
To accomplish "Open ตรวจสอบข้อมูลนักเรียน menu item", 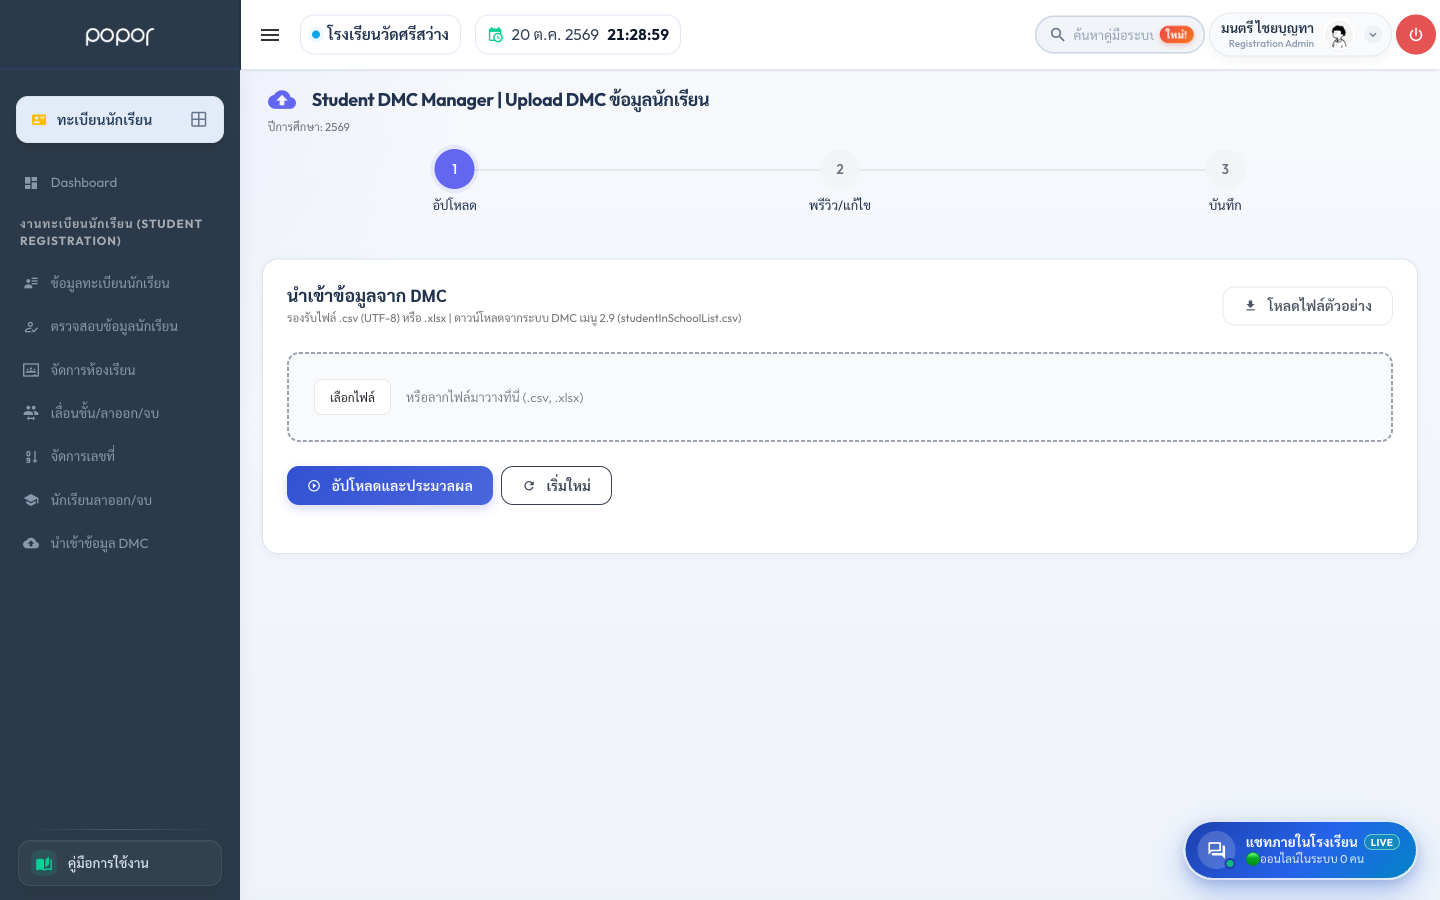I will (x=120, y=326).
